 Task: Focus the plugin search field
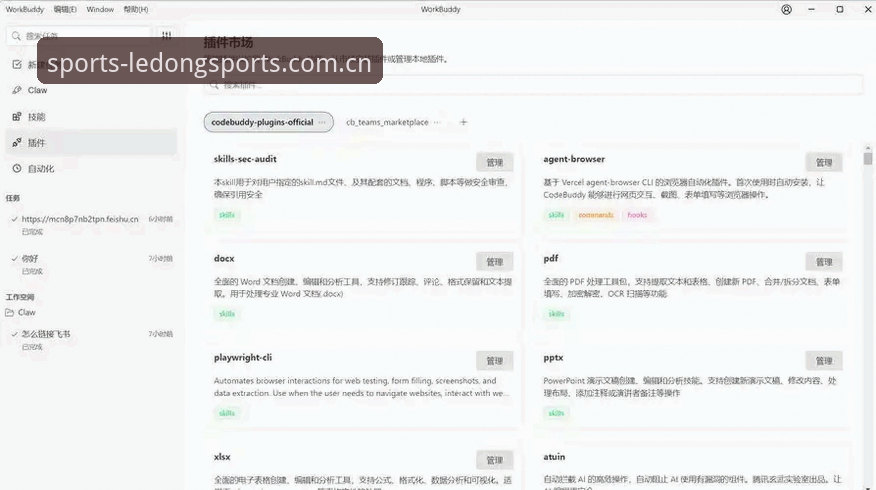(534, 85)
